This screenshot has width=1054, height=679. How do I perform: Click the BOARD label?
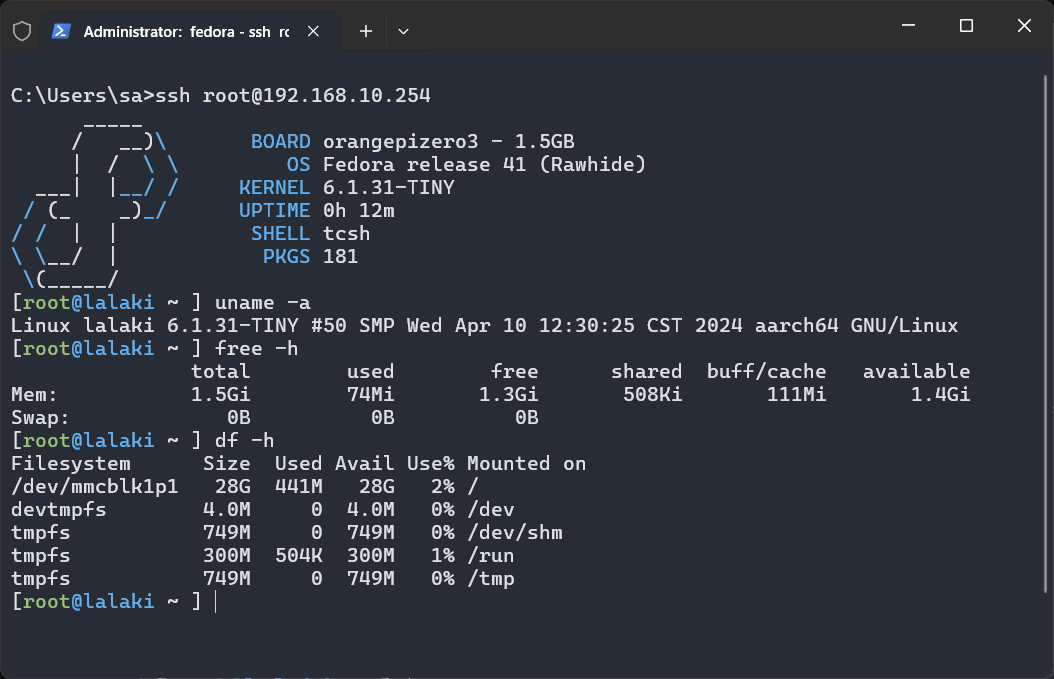(280, 141)
